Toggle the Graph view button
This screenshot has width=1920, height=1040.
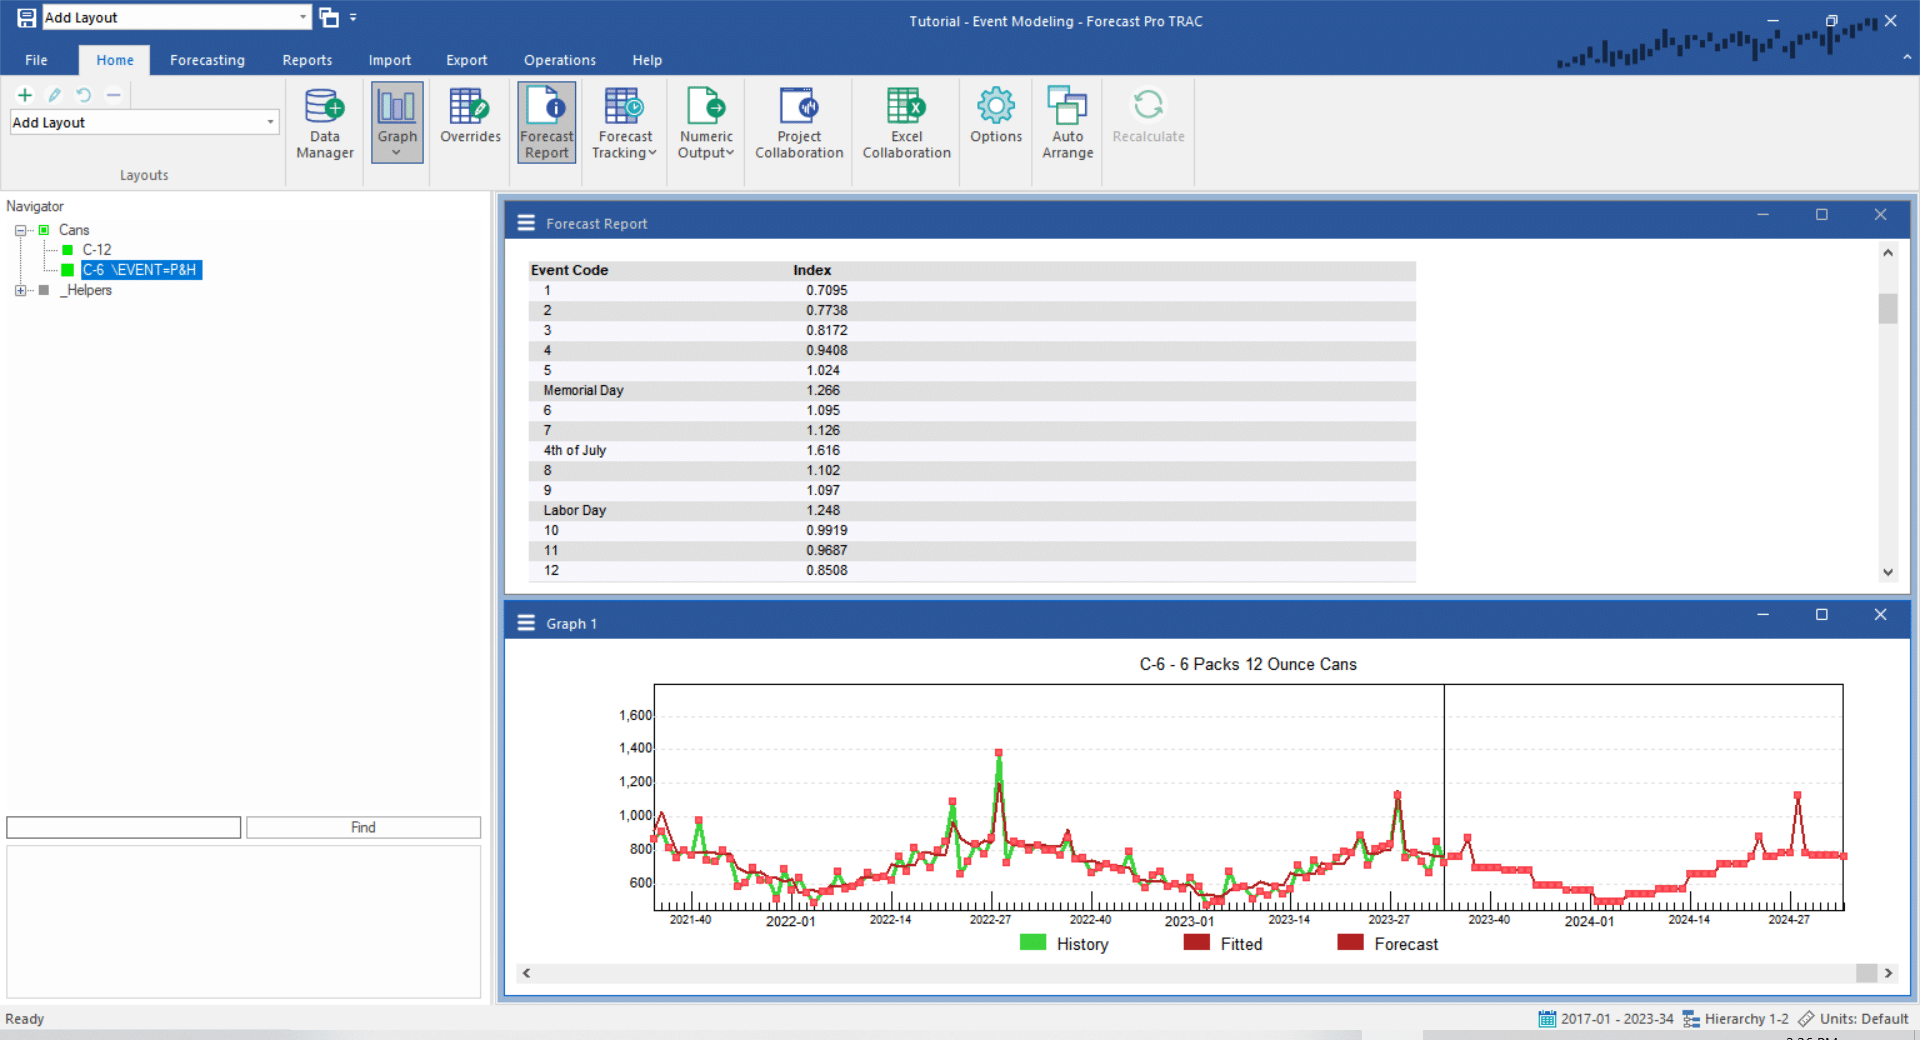pos(397,123)
